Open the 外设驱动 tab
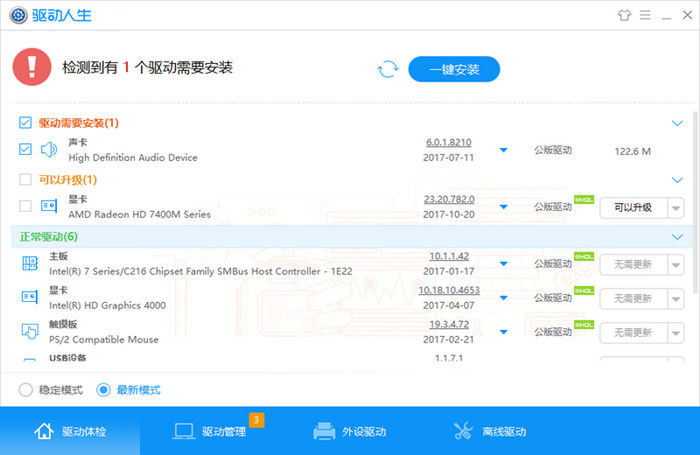The width and height of the screenshot is (700, 455). pos(350,432)
